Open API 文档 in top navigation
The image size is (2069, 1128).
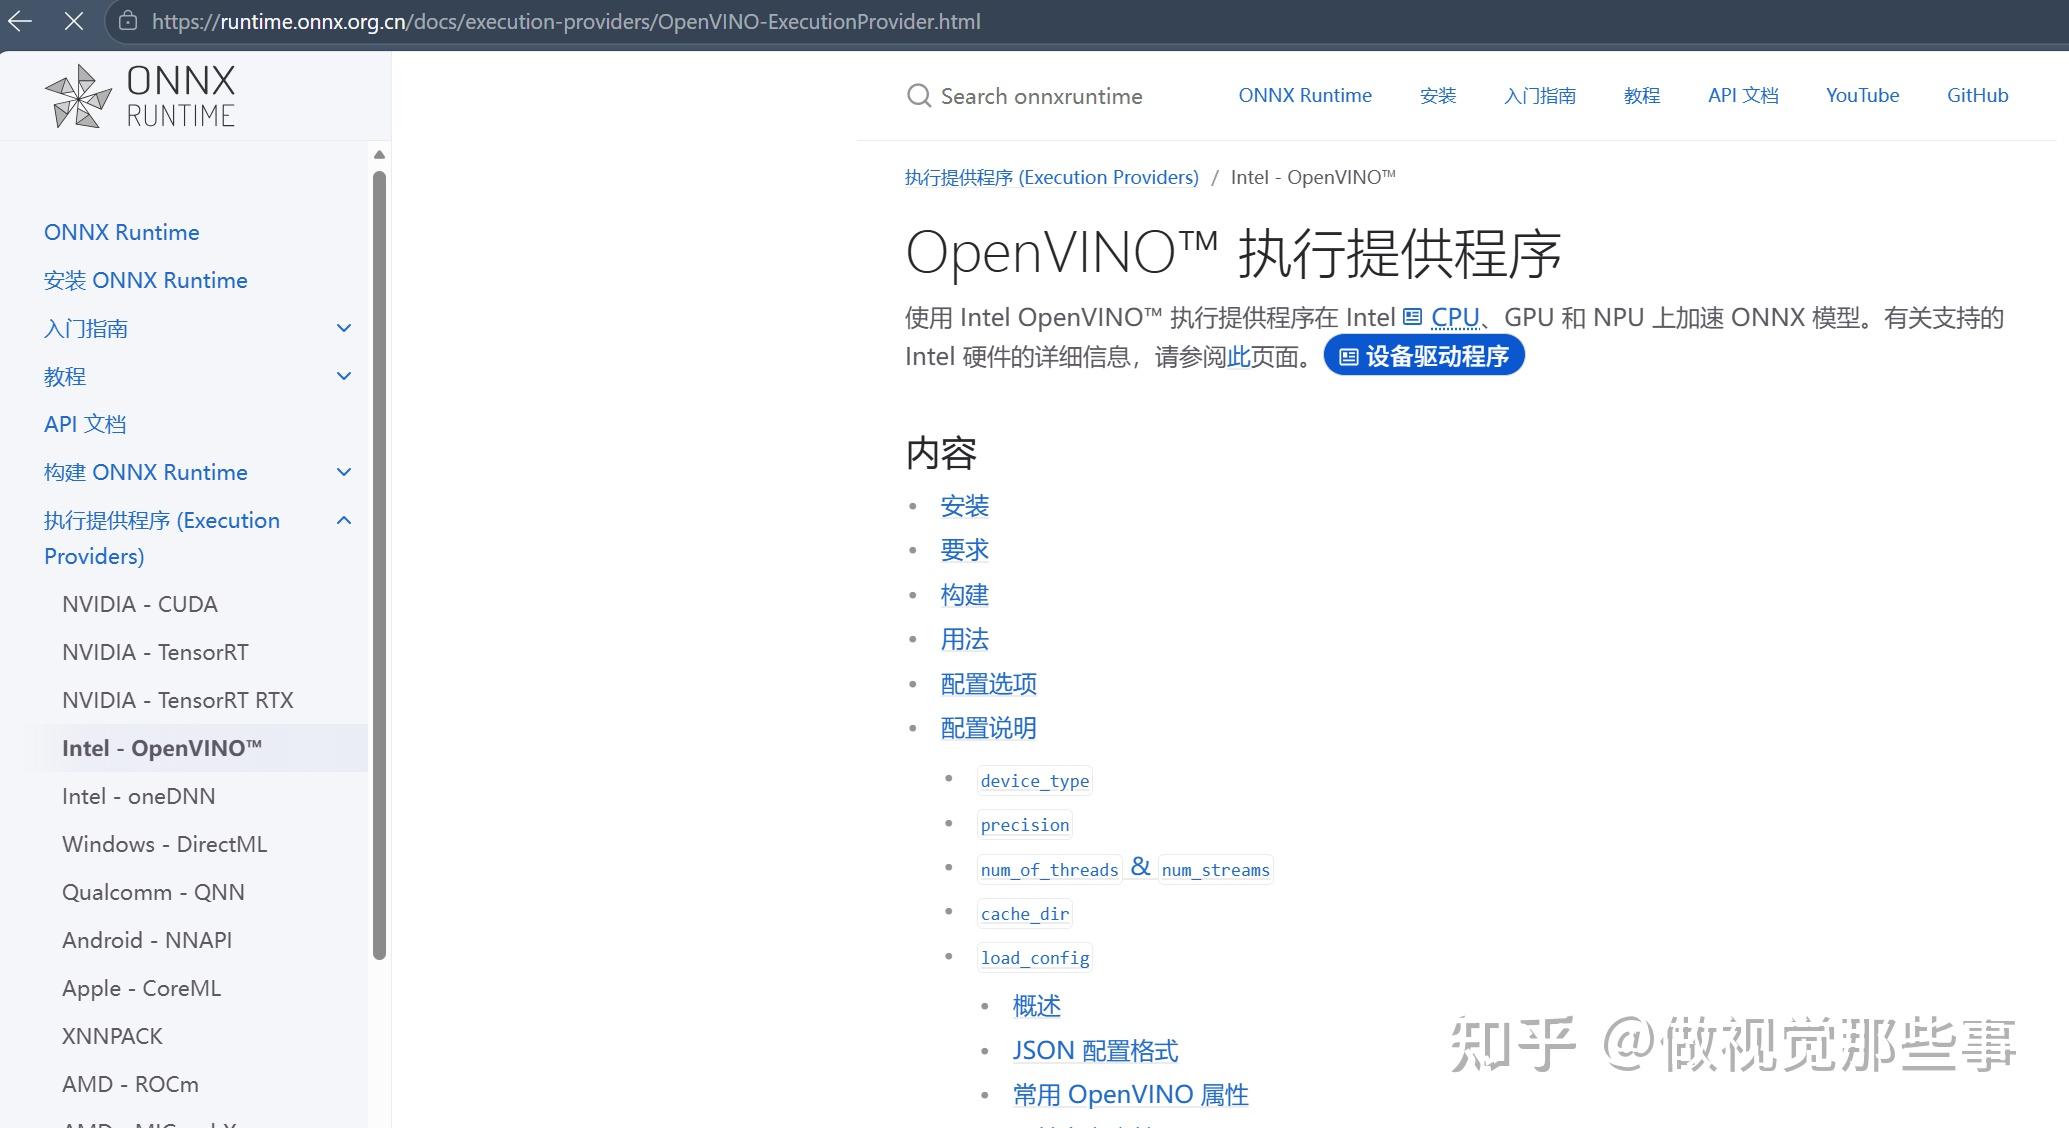point(1743,95)
